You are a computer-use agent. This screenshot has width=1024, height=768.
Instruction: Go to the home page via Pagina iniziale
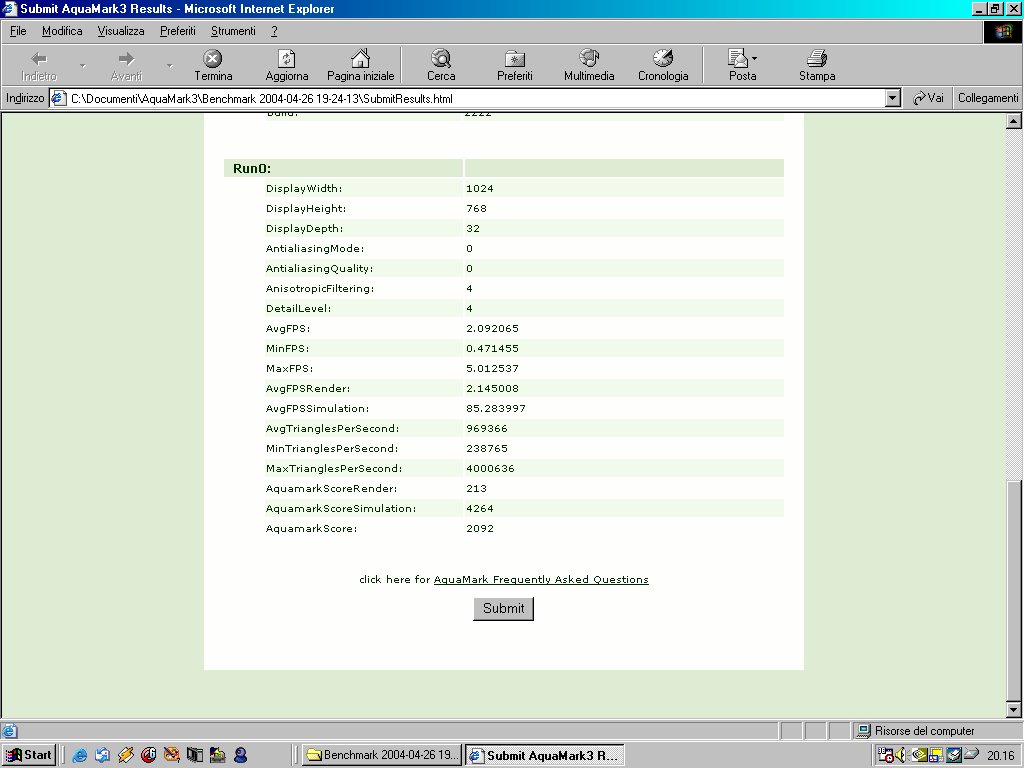coord(360,66)
